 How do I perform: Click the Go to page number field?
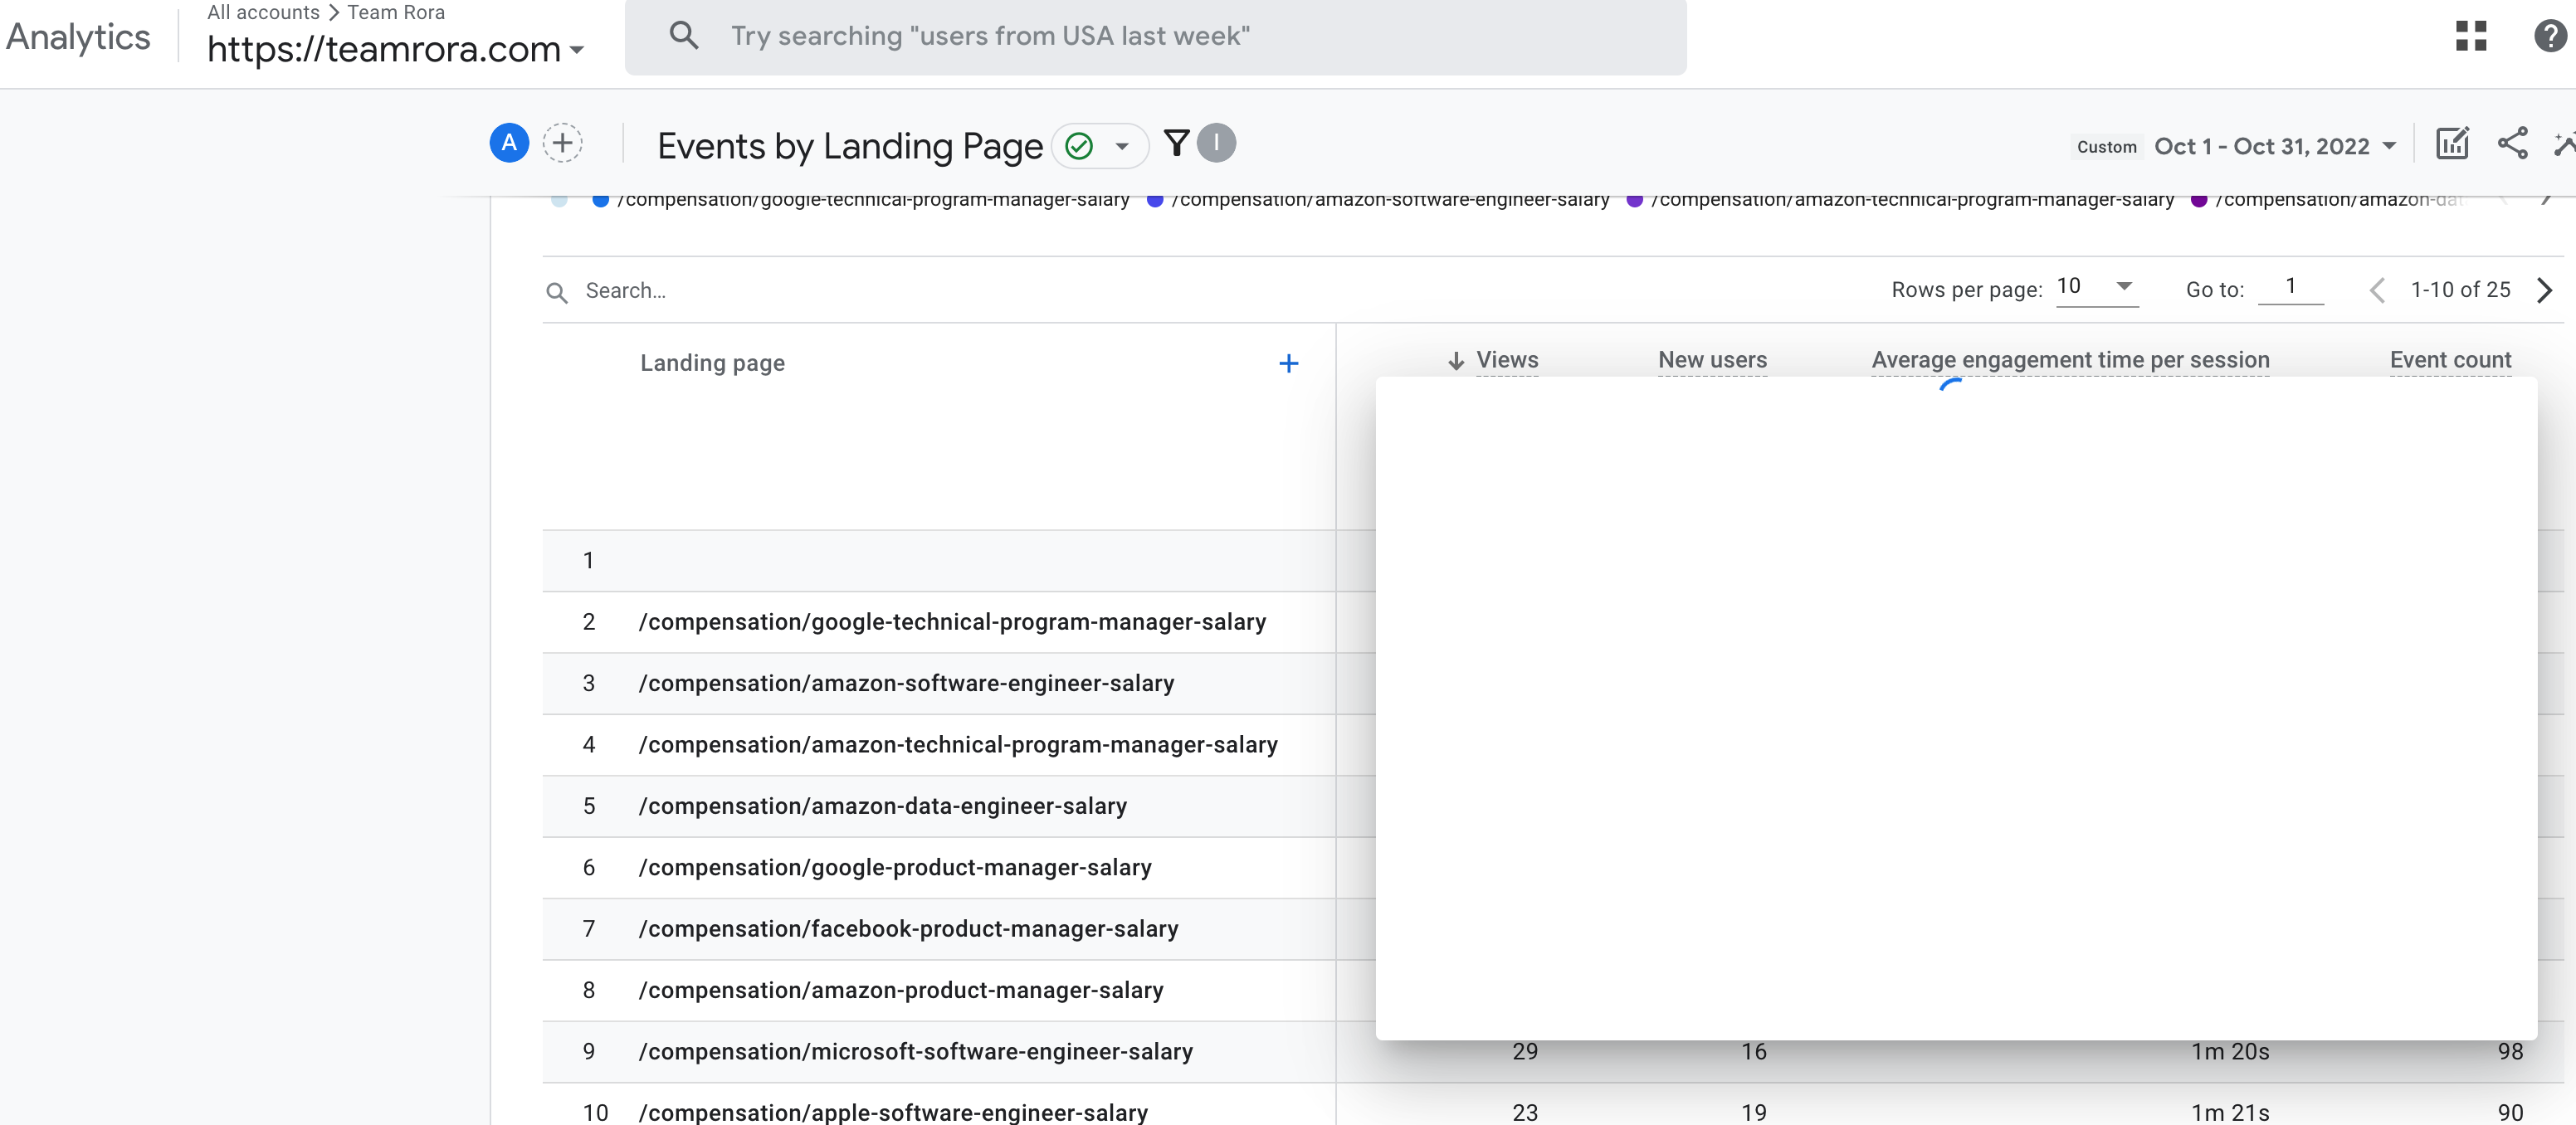point(2290,287)
